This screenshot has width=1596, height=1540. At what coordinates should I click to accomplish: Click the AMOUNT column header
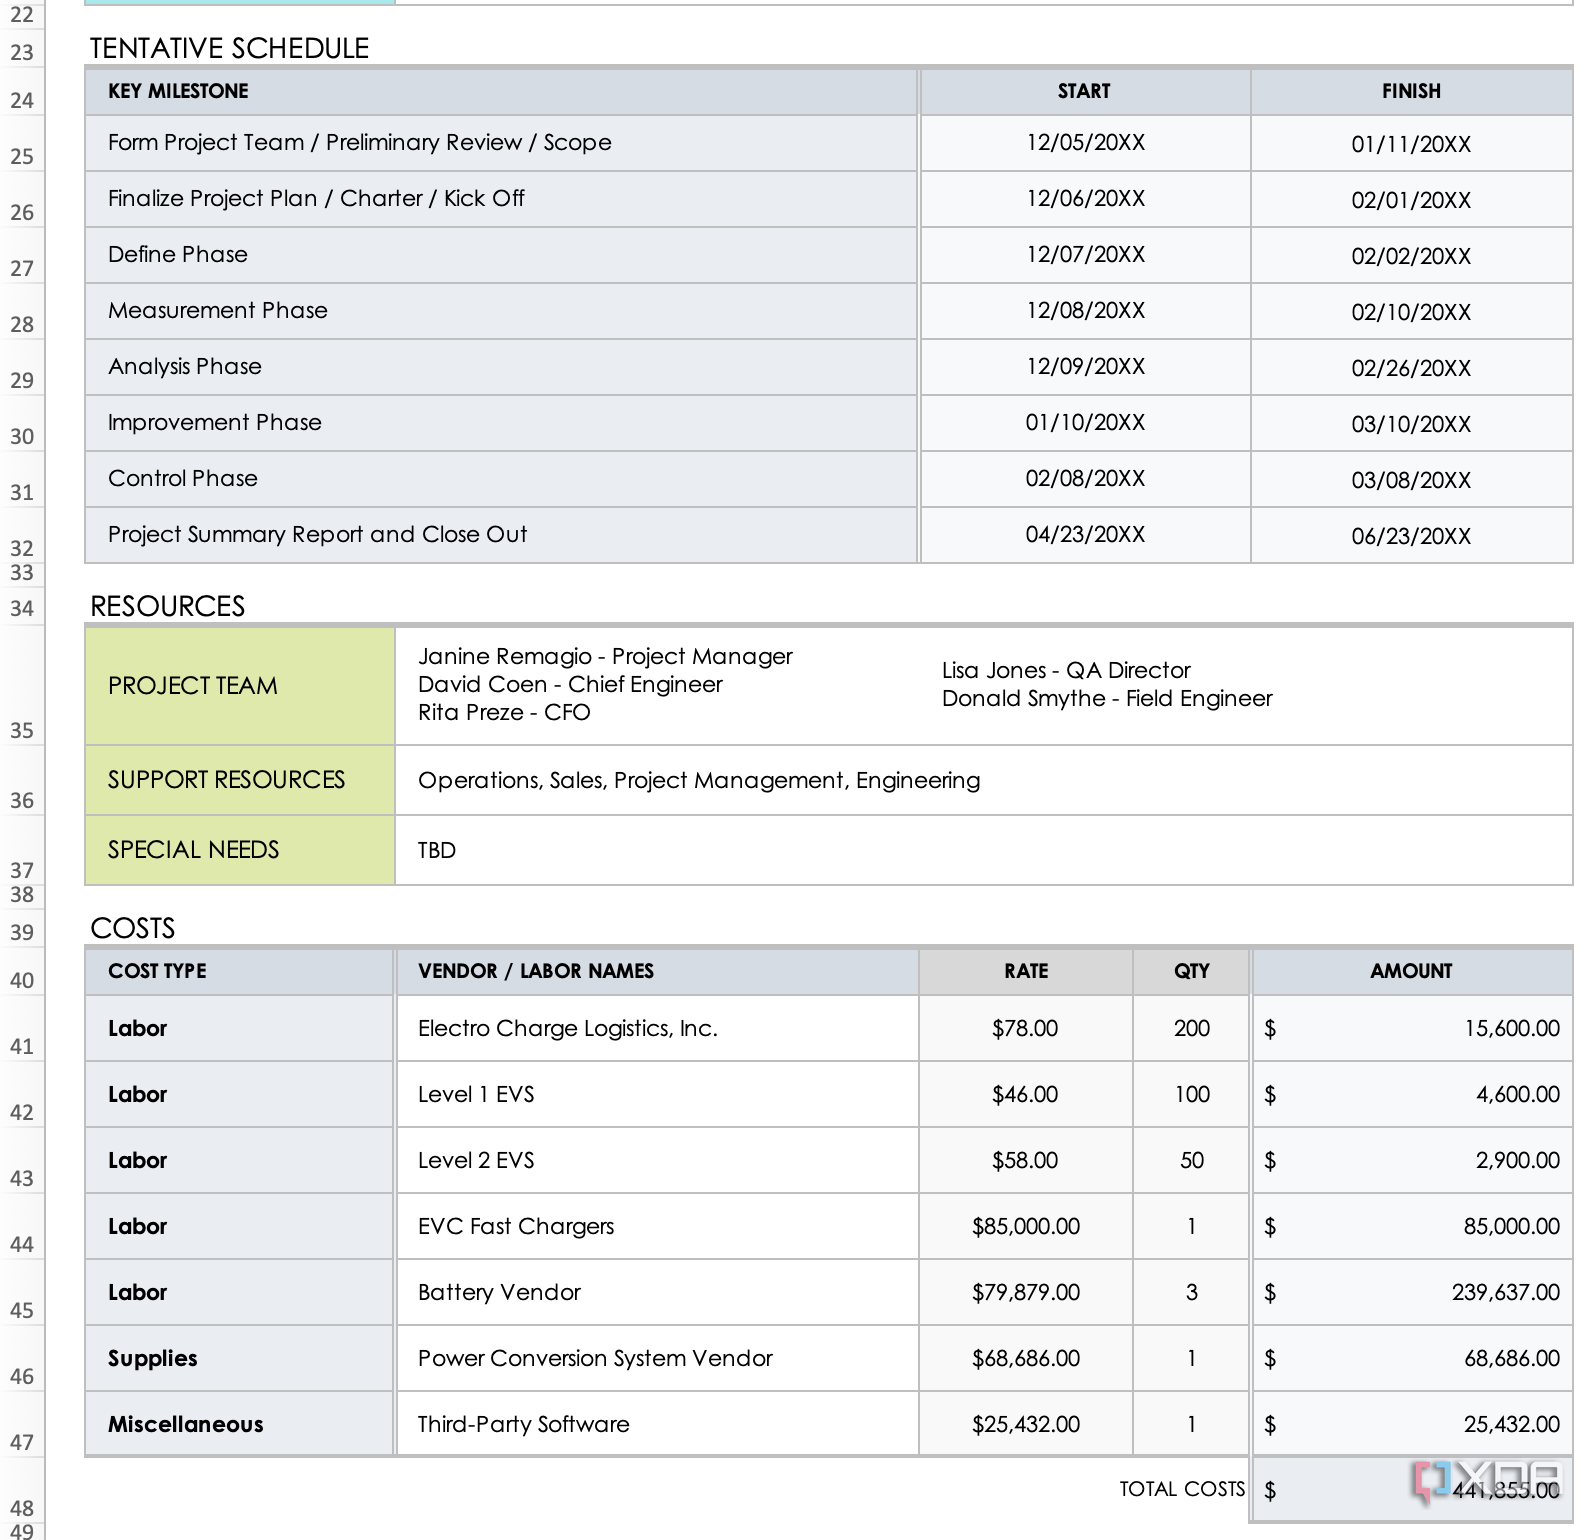(1412, 971)
